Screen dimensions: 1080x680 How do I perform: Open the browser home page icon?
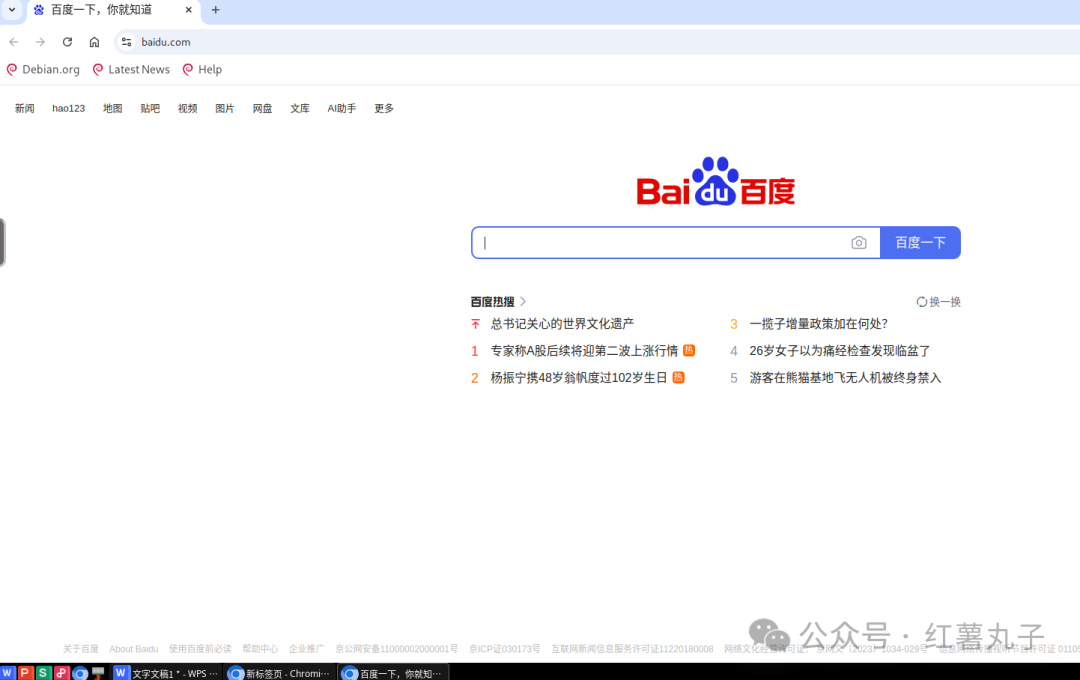[x=94, y=42]
